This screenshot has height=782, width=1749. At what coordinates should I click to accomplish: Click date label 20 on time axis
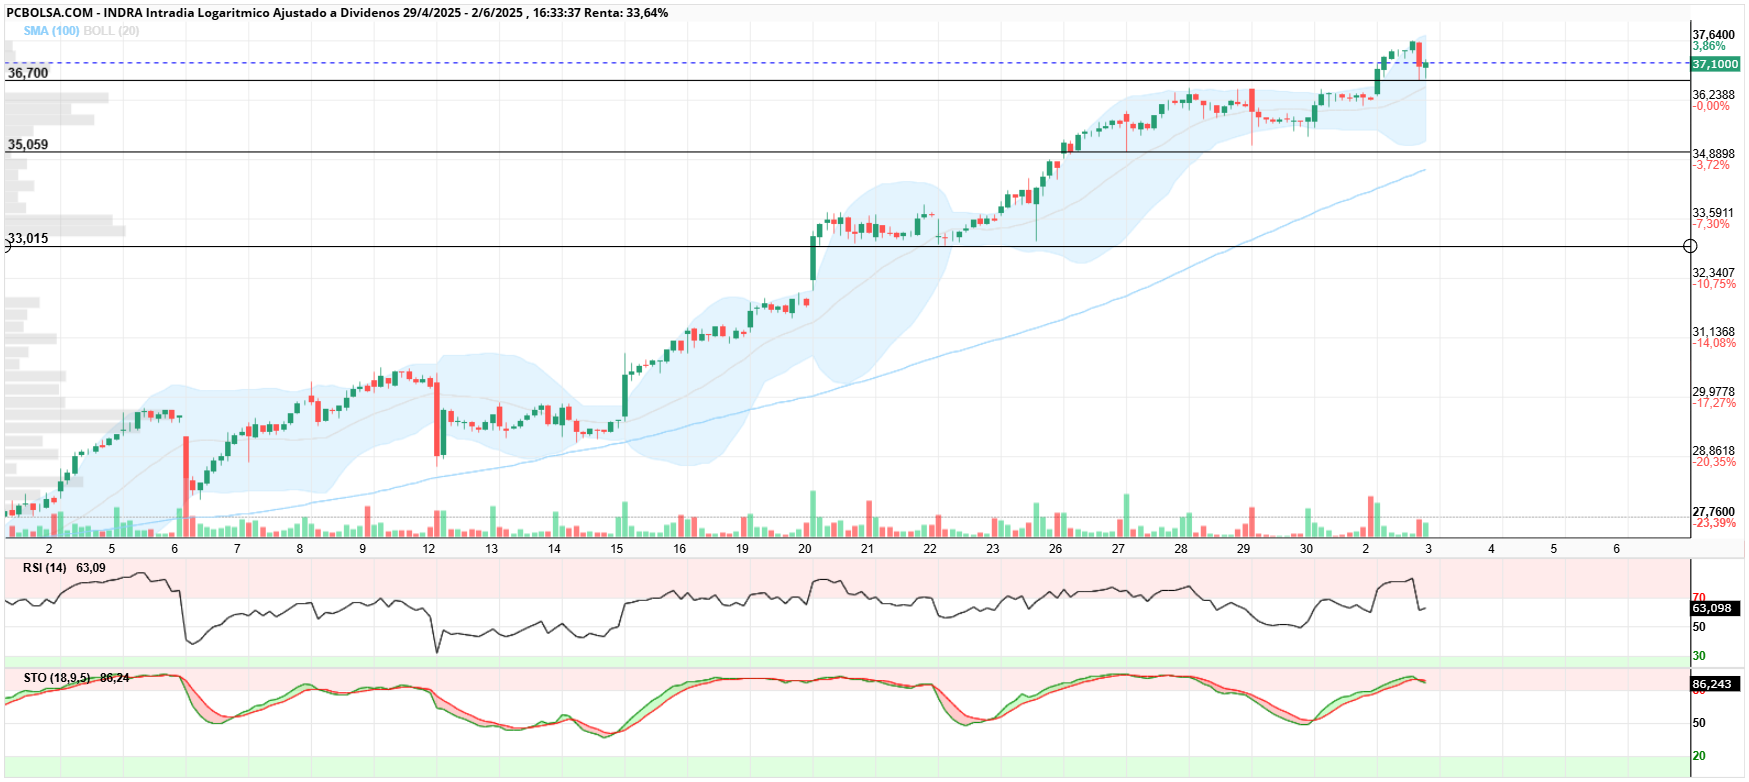[805, 549]
